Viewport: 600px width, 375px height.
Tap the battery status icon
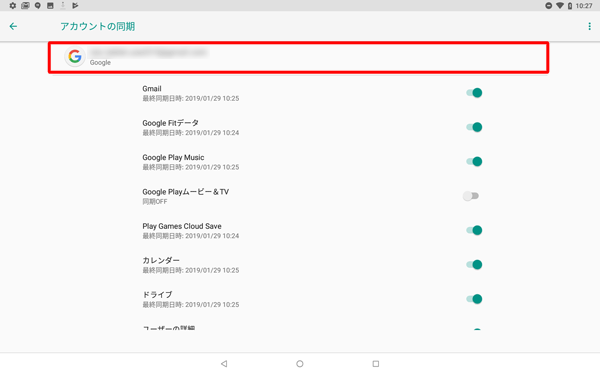pyautogui.click(x=570, y=5)
